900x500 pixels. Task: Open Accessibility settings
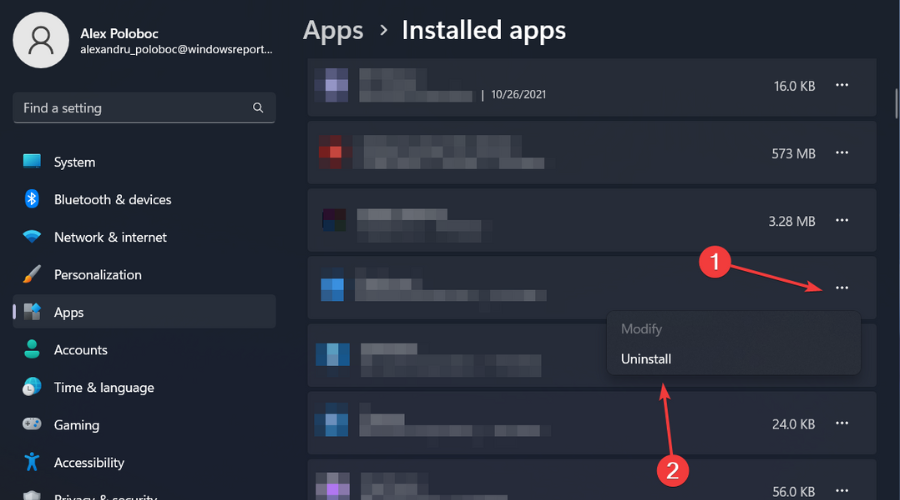89,463
